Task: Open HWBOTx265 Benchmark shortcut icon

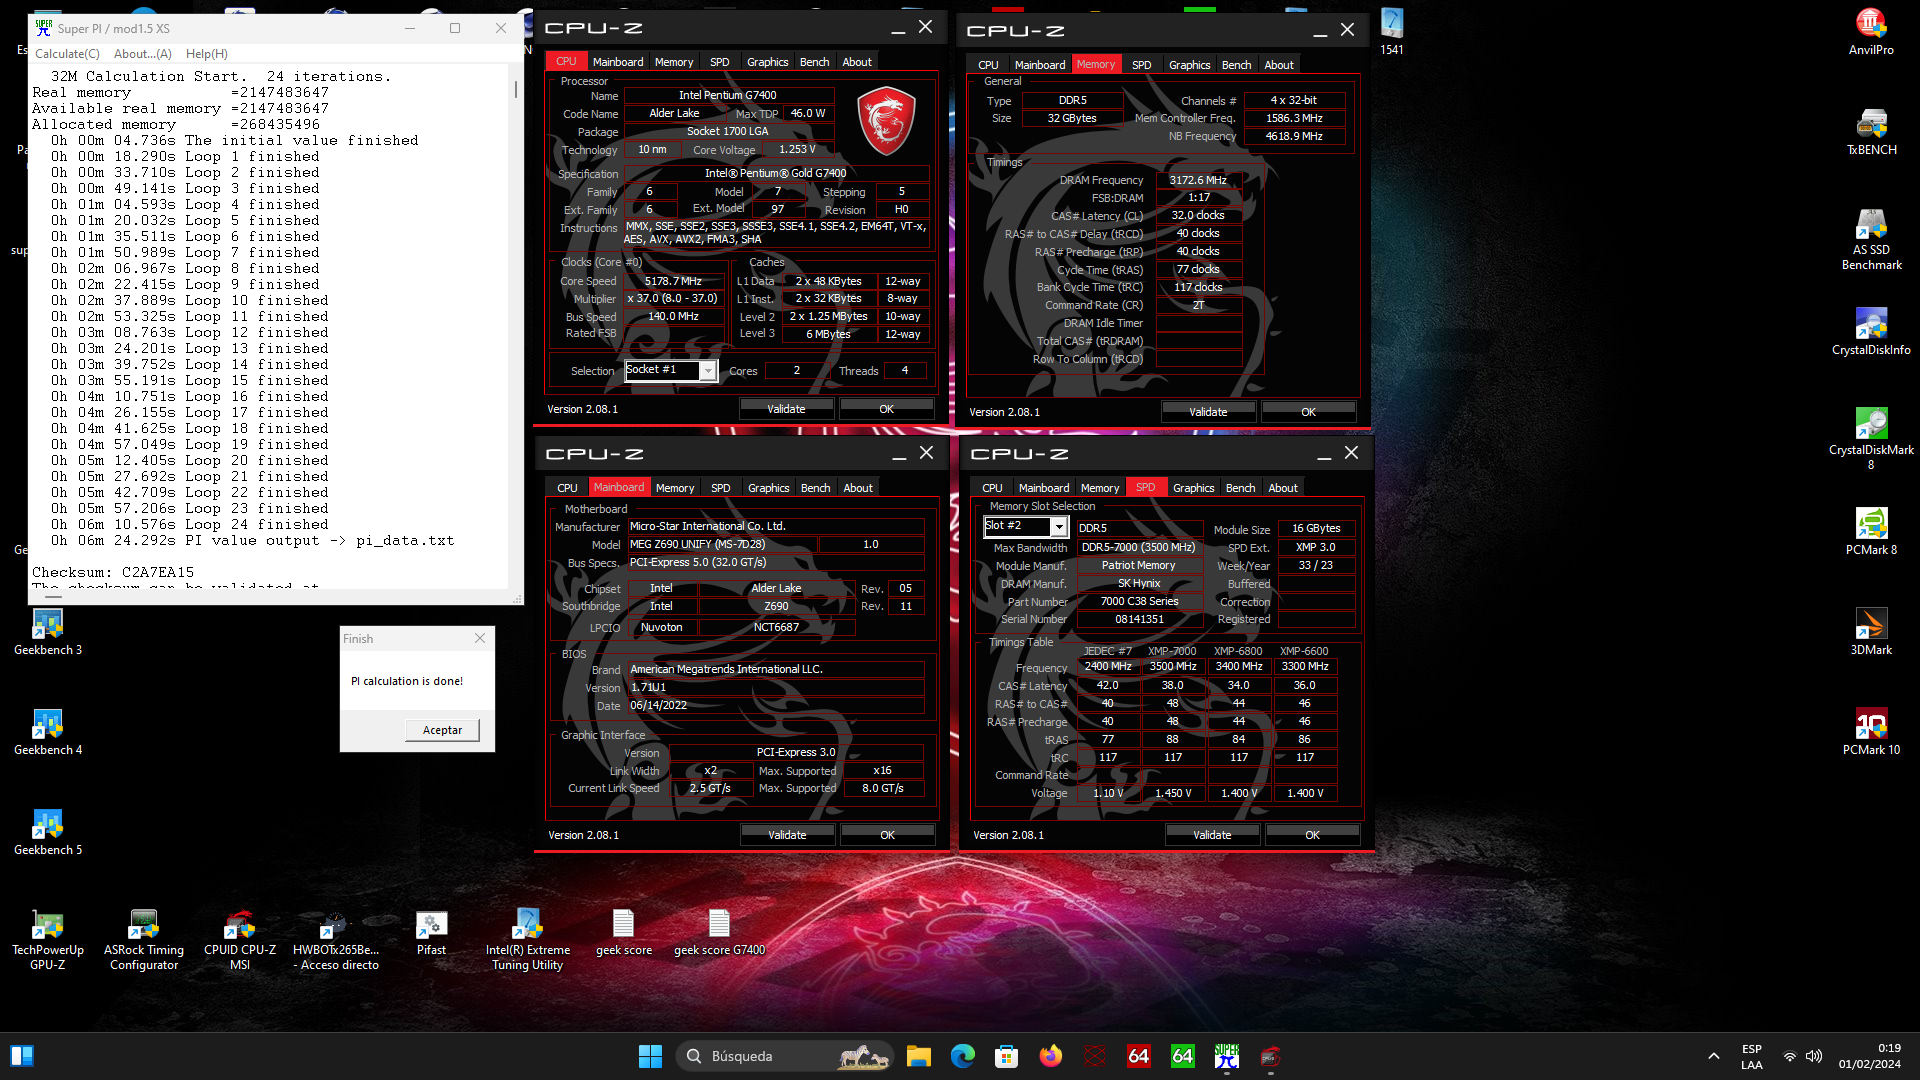Action: click(x=336, y=940)
